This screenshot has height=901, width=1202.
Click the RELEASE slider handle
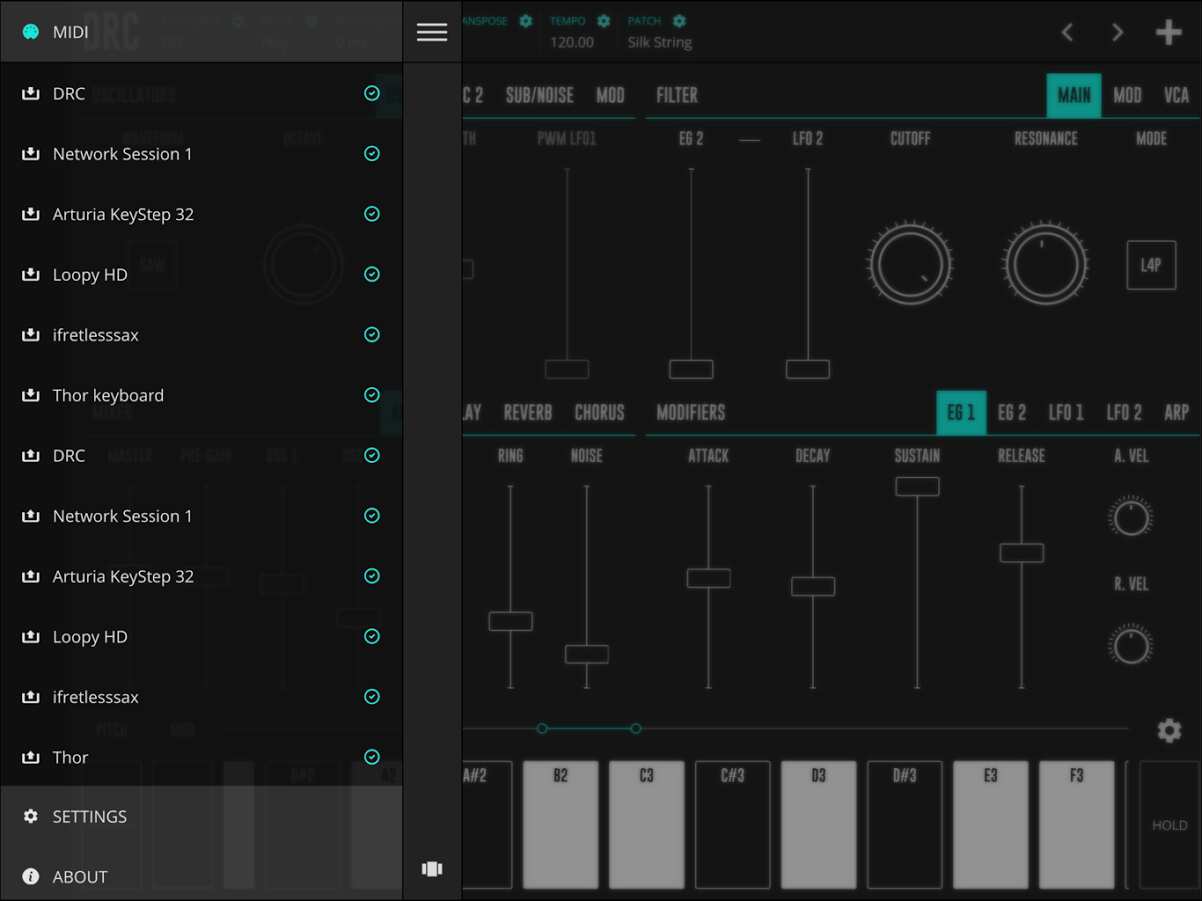click(1021, 552)
